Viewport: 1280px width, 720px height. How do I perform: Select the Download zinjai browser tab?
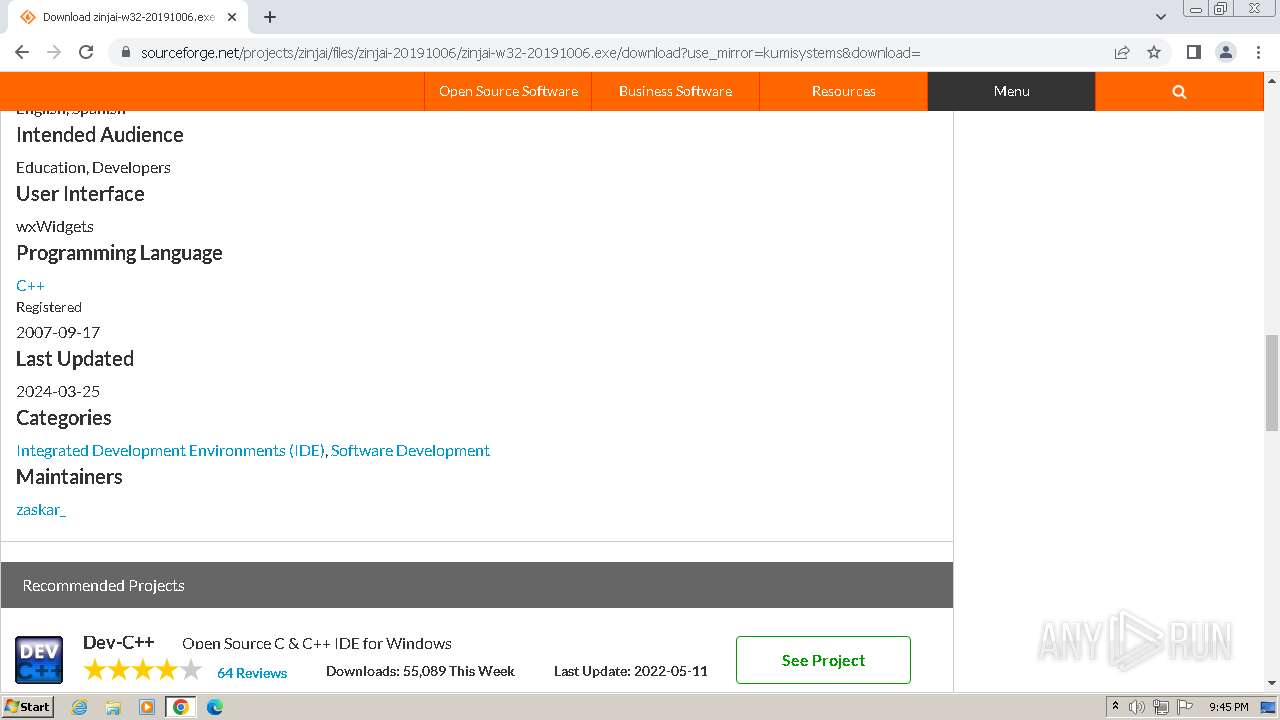pos(128,17)
